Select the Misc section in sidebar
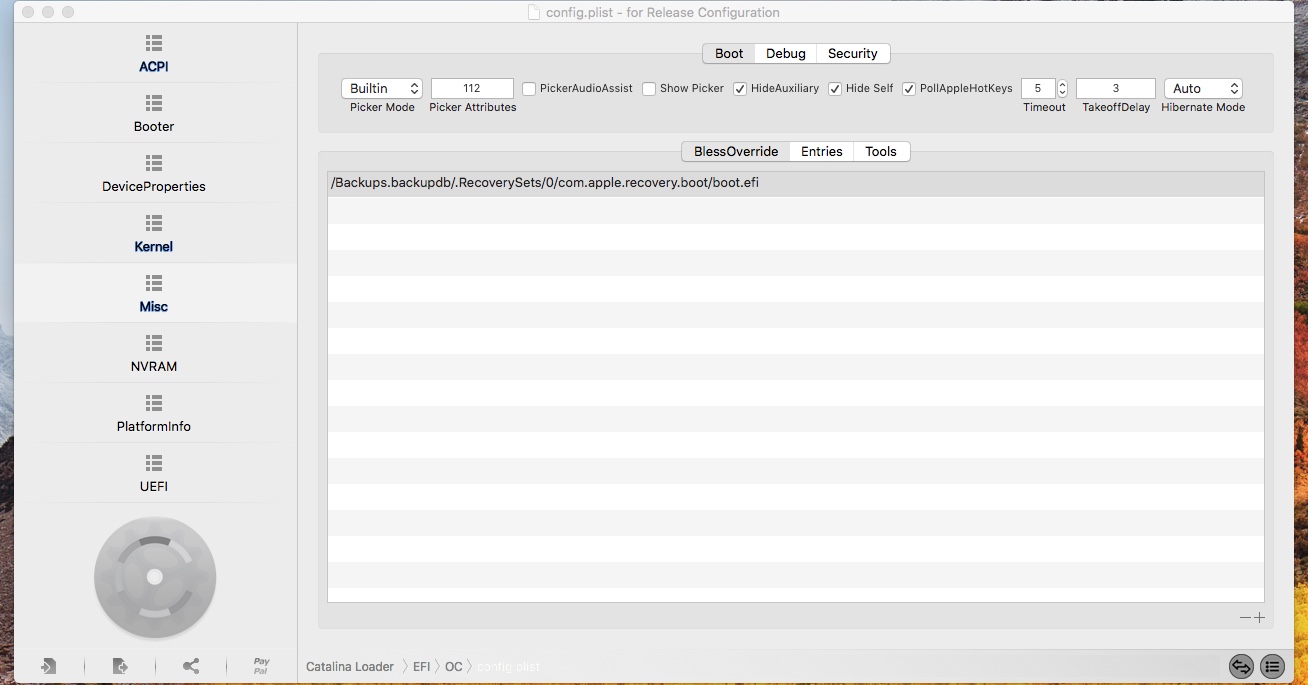 [x=154, y=294]
